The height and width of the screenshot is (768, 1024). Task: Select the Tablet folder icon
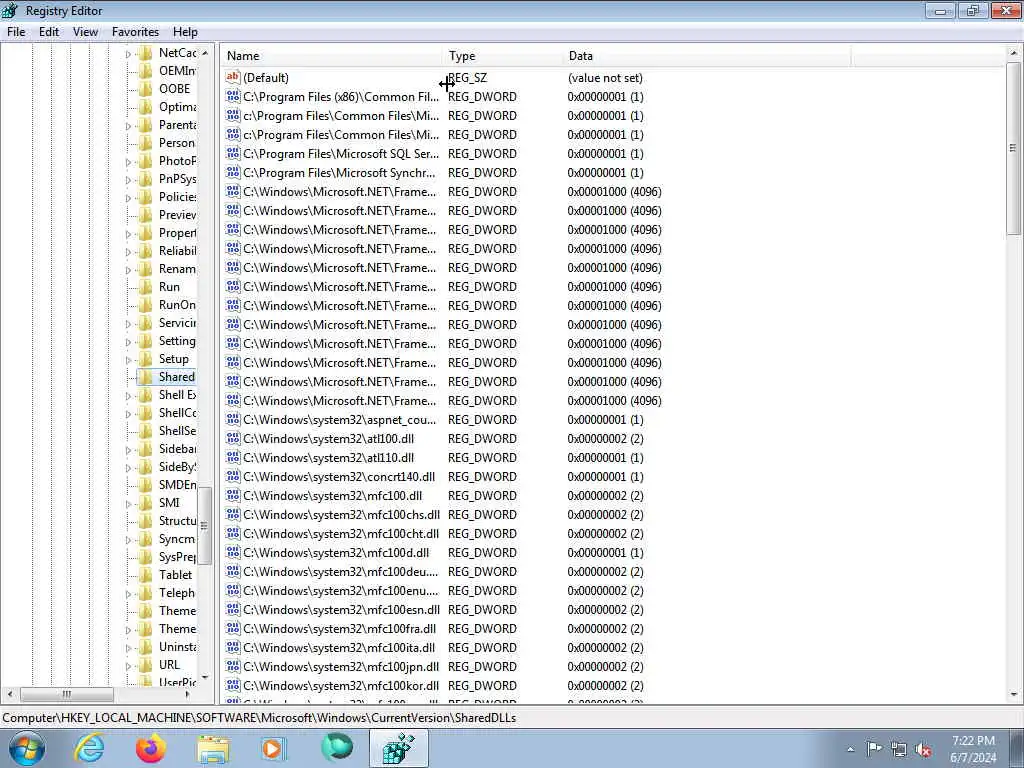click(x=146, y=575)
